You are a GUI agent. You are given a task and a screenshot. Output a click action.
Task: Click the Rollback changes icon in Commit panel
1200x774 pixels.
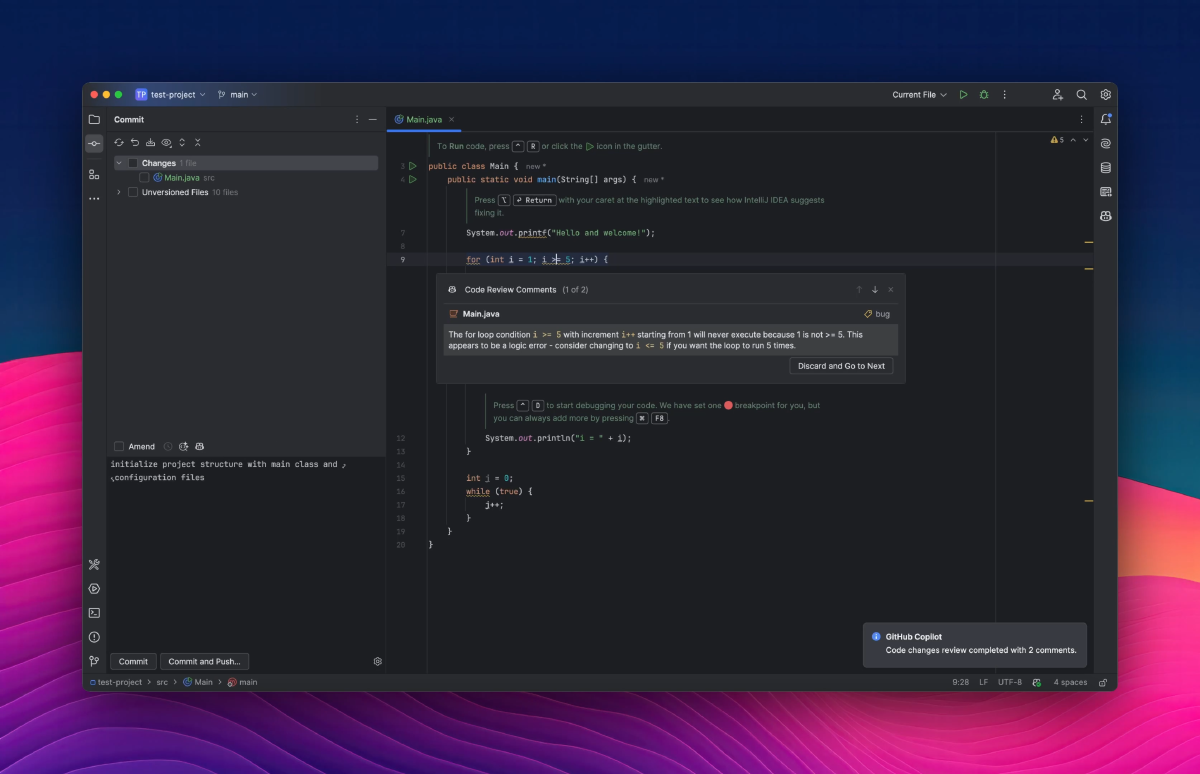click(x=135, y=143)
